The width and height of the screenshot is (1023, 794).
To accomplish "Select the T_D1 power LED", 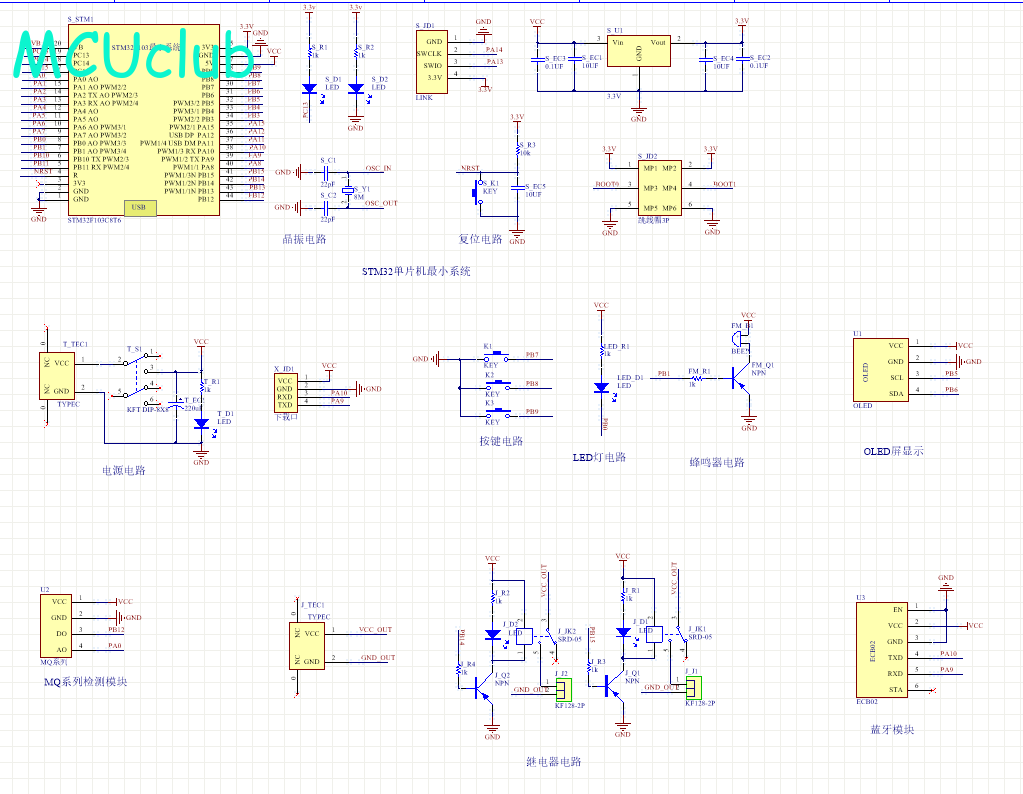I will [x=202, y=423].
